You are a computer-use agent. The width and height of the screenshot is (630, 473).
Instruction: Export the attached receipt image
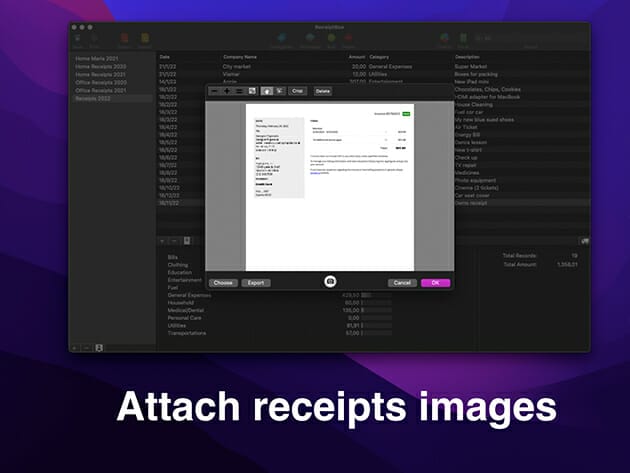click(256, 283)
